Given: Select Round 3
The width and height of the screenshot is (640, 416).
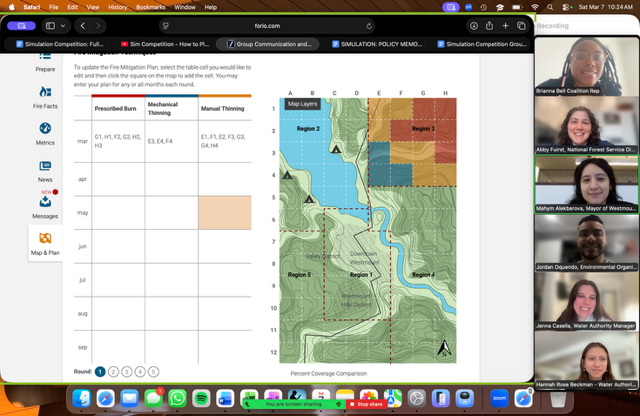Looking at the screenshot, I should (x=127, y=372).
